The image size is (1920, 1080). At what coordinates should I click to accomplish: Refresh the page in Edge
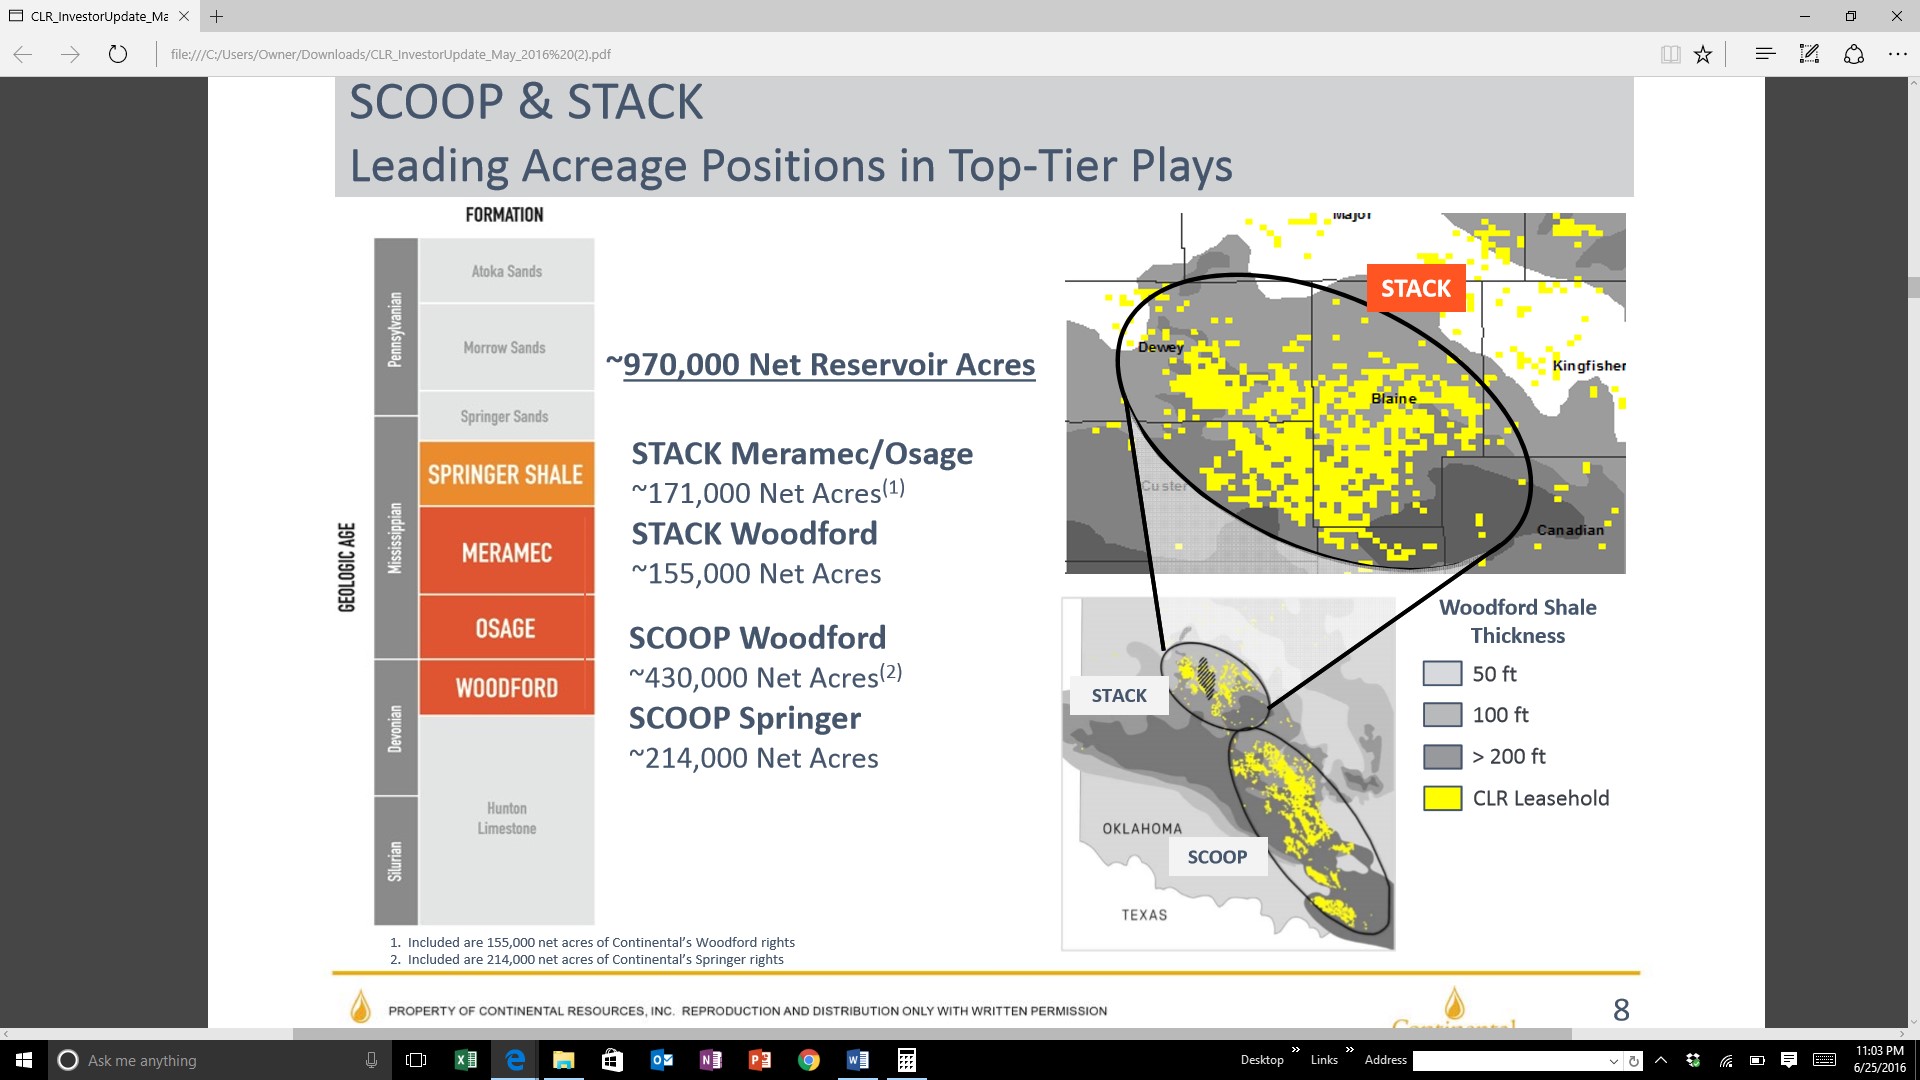point(118,54)
